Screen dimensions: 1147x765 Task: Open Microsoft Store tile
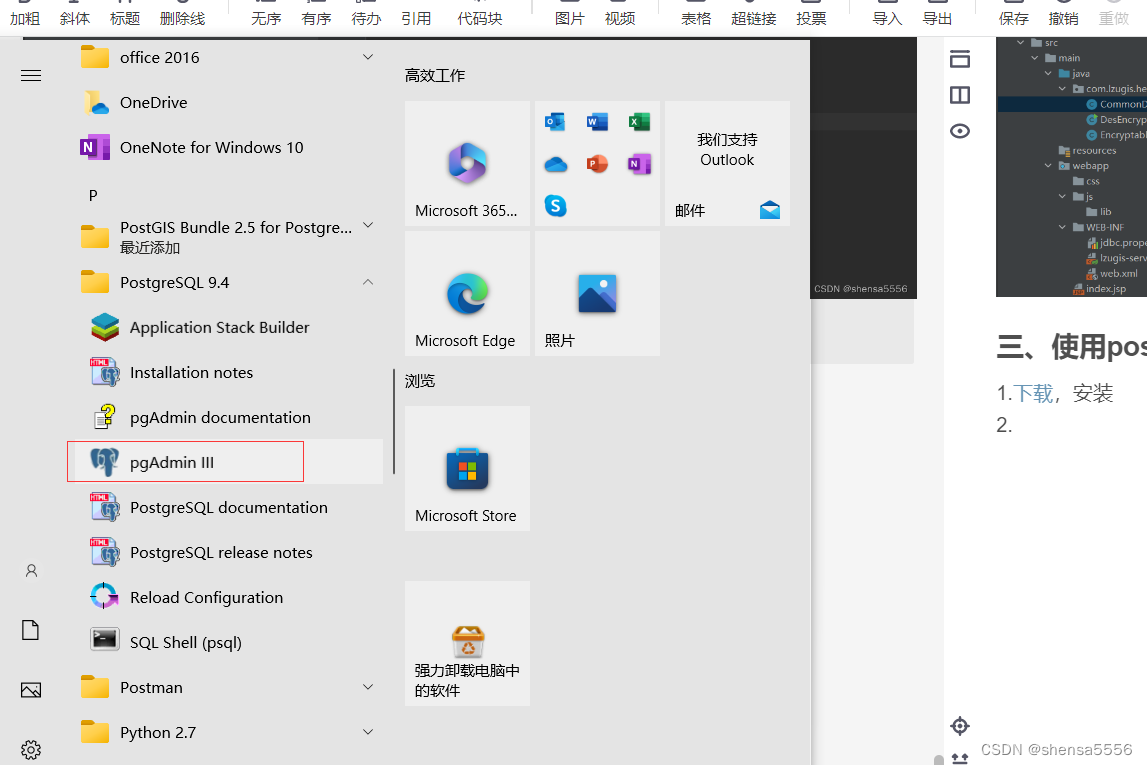coord(467,468)
